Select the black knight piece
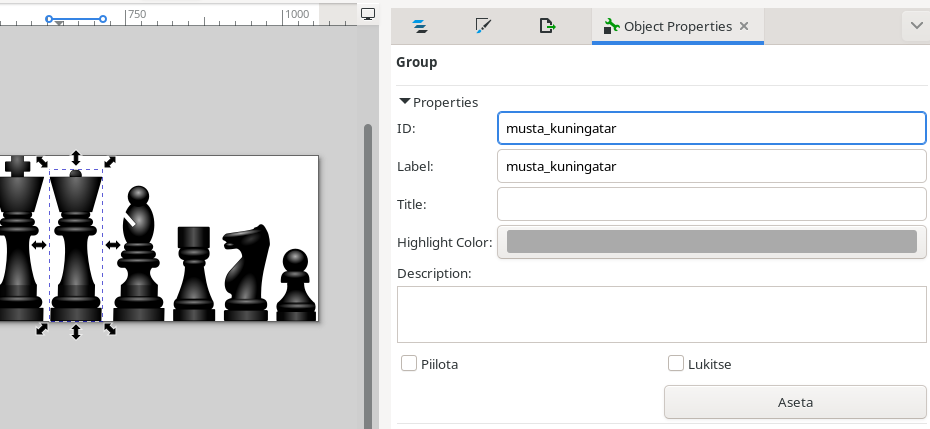The height and width of the screenshot is (429, 930). click(x=246, y=272)
